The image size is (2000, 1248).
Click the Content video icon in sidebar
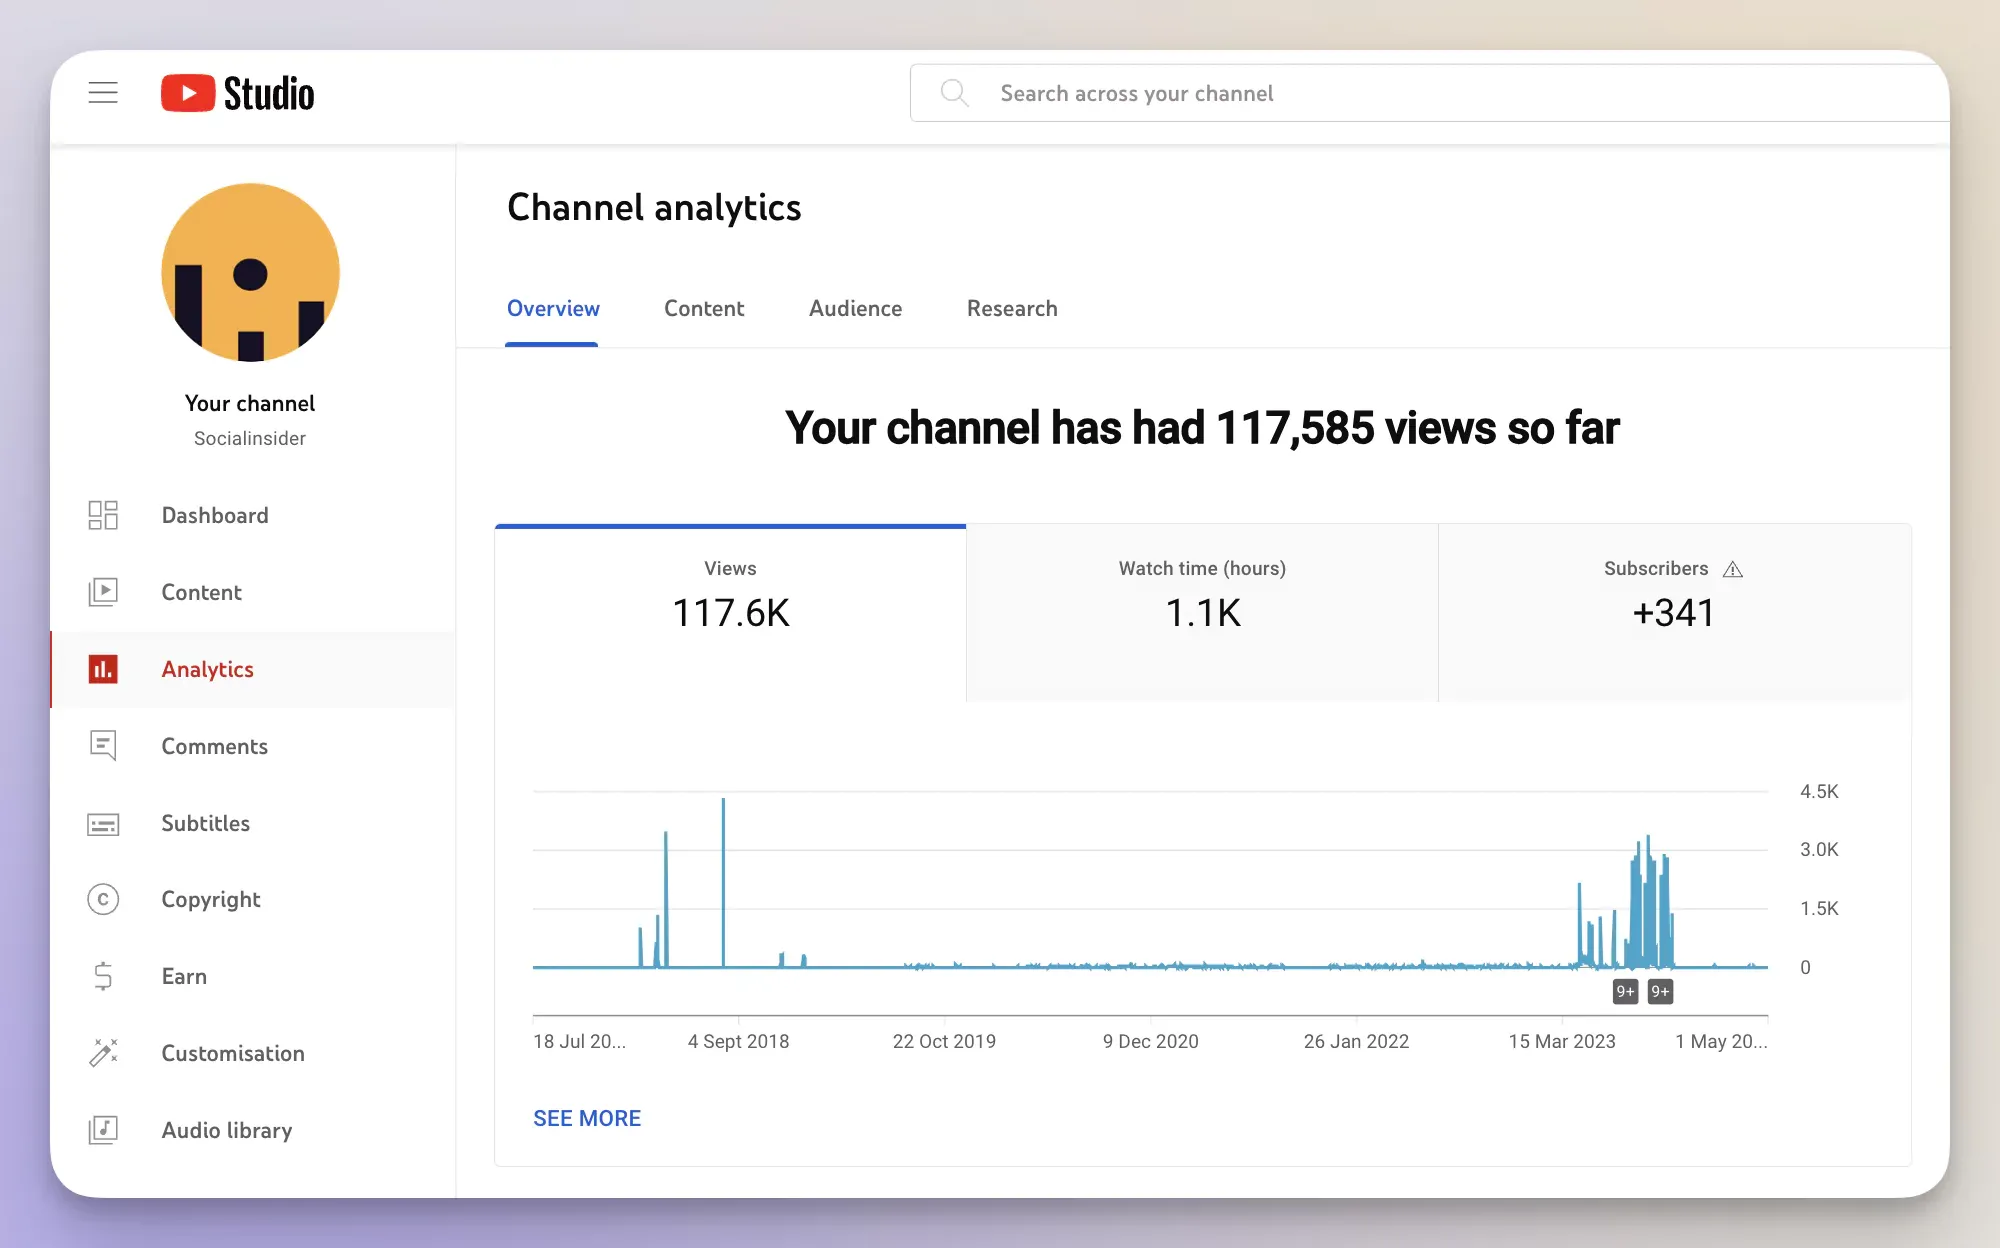(x=103, y=592)
